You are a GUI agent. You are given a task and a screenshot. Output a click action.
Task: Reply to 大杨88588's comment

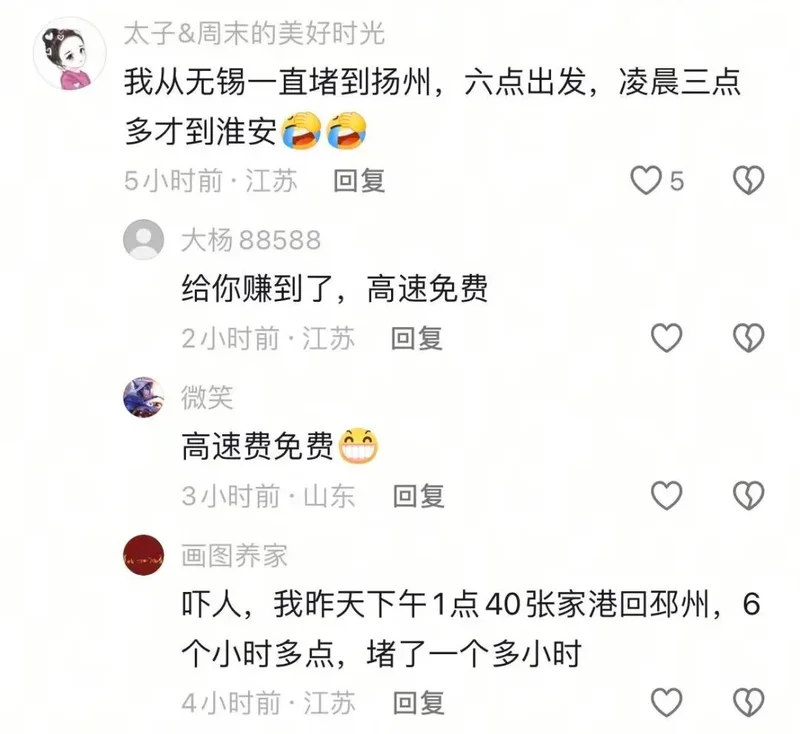click(417, 339)
